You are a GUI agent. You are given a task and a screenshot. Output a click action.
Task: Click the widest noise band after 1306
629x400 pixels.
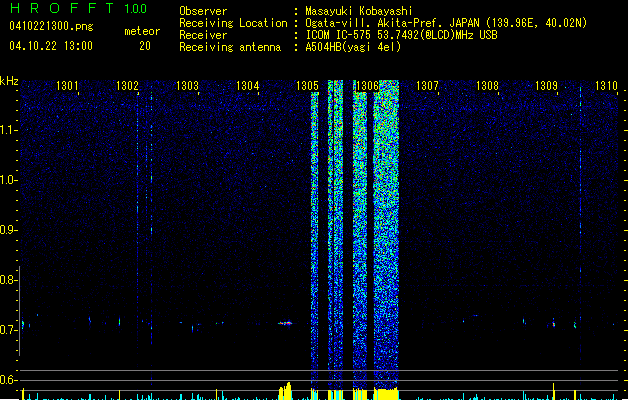click(386, 235)
